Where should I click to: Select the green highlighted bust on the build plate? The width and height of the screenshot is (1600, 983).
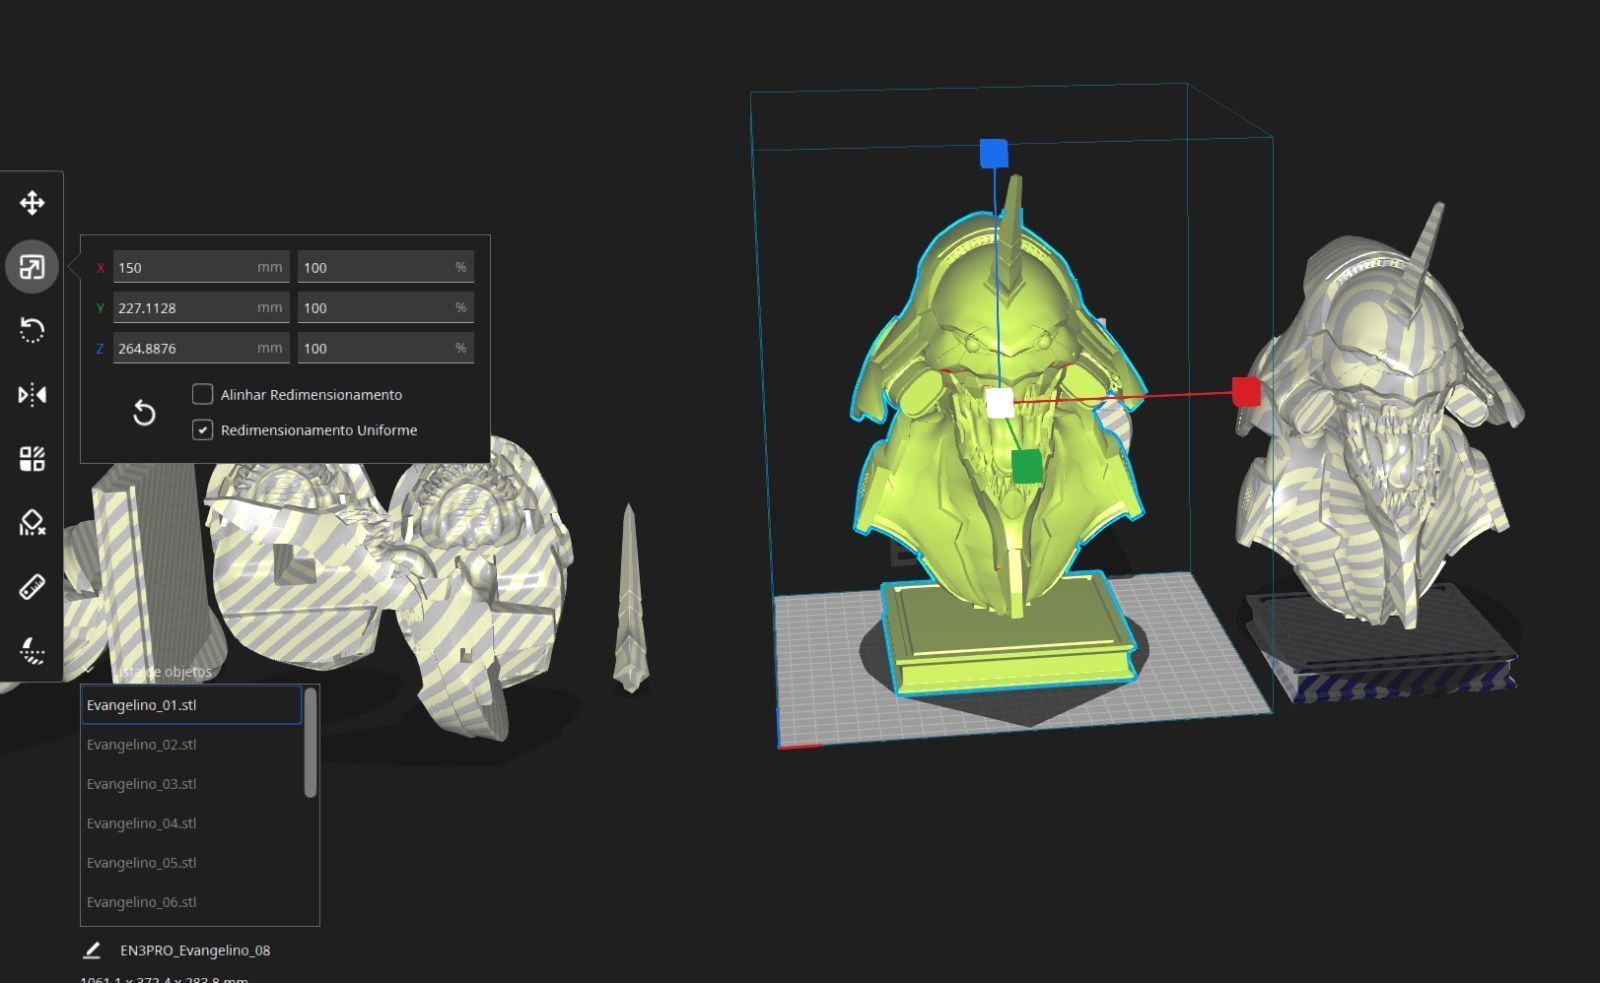pos(998,435)
